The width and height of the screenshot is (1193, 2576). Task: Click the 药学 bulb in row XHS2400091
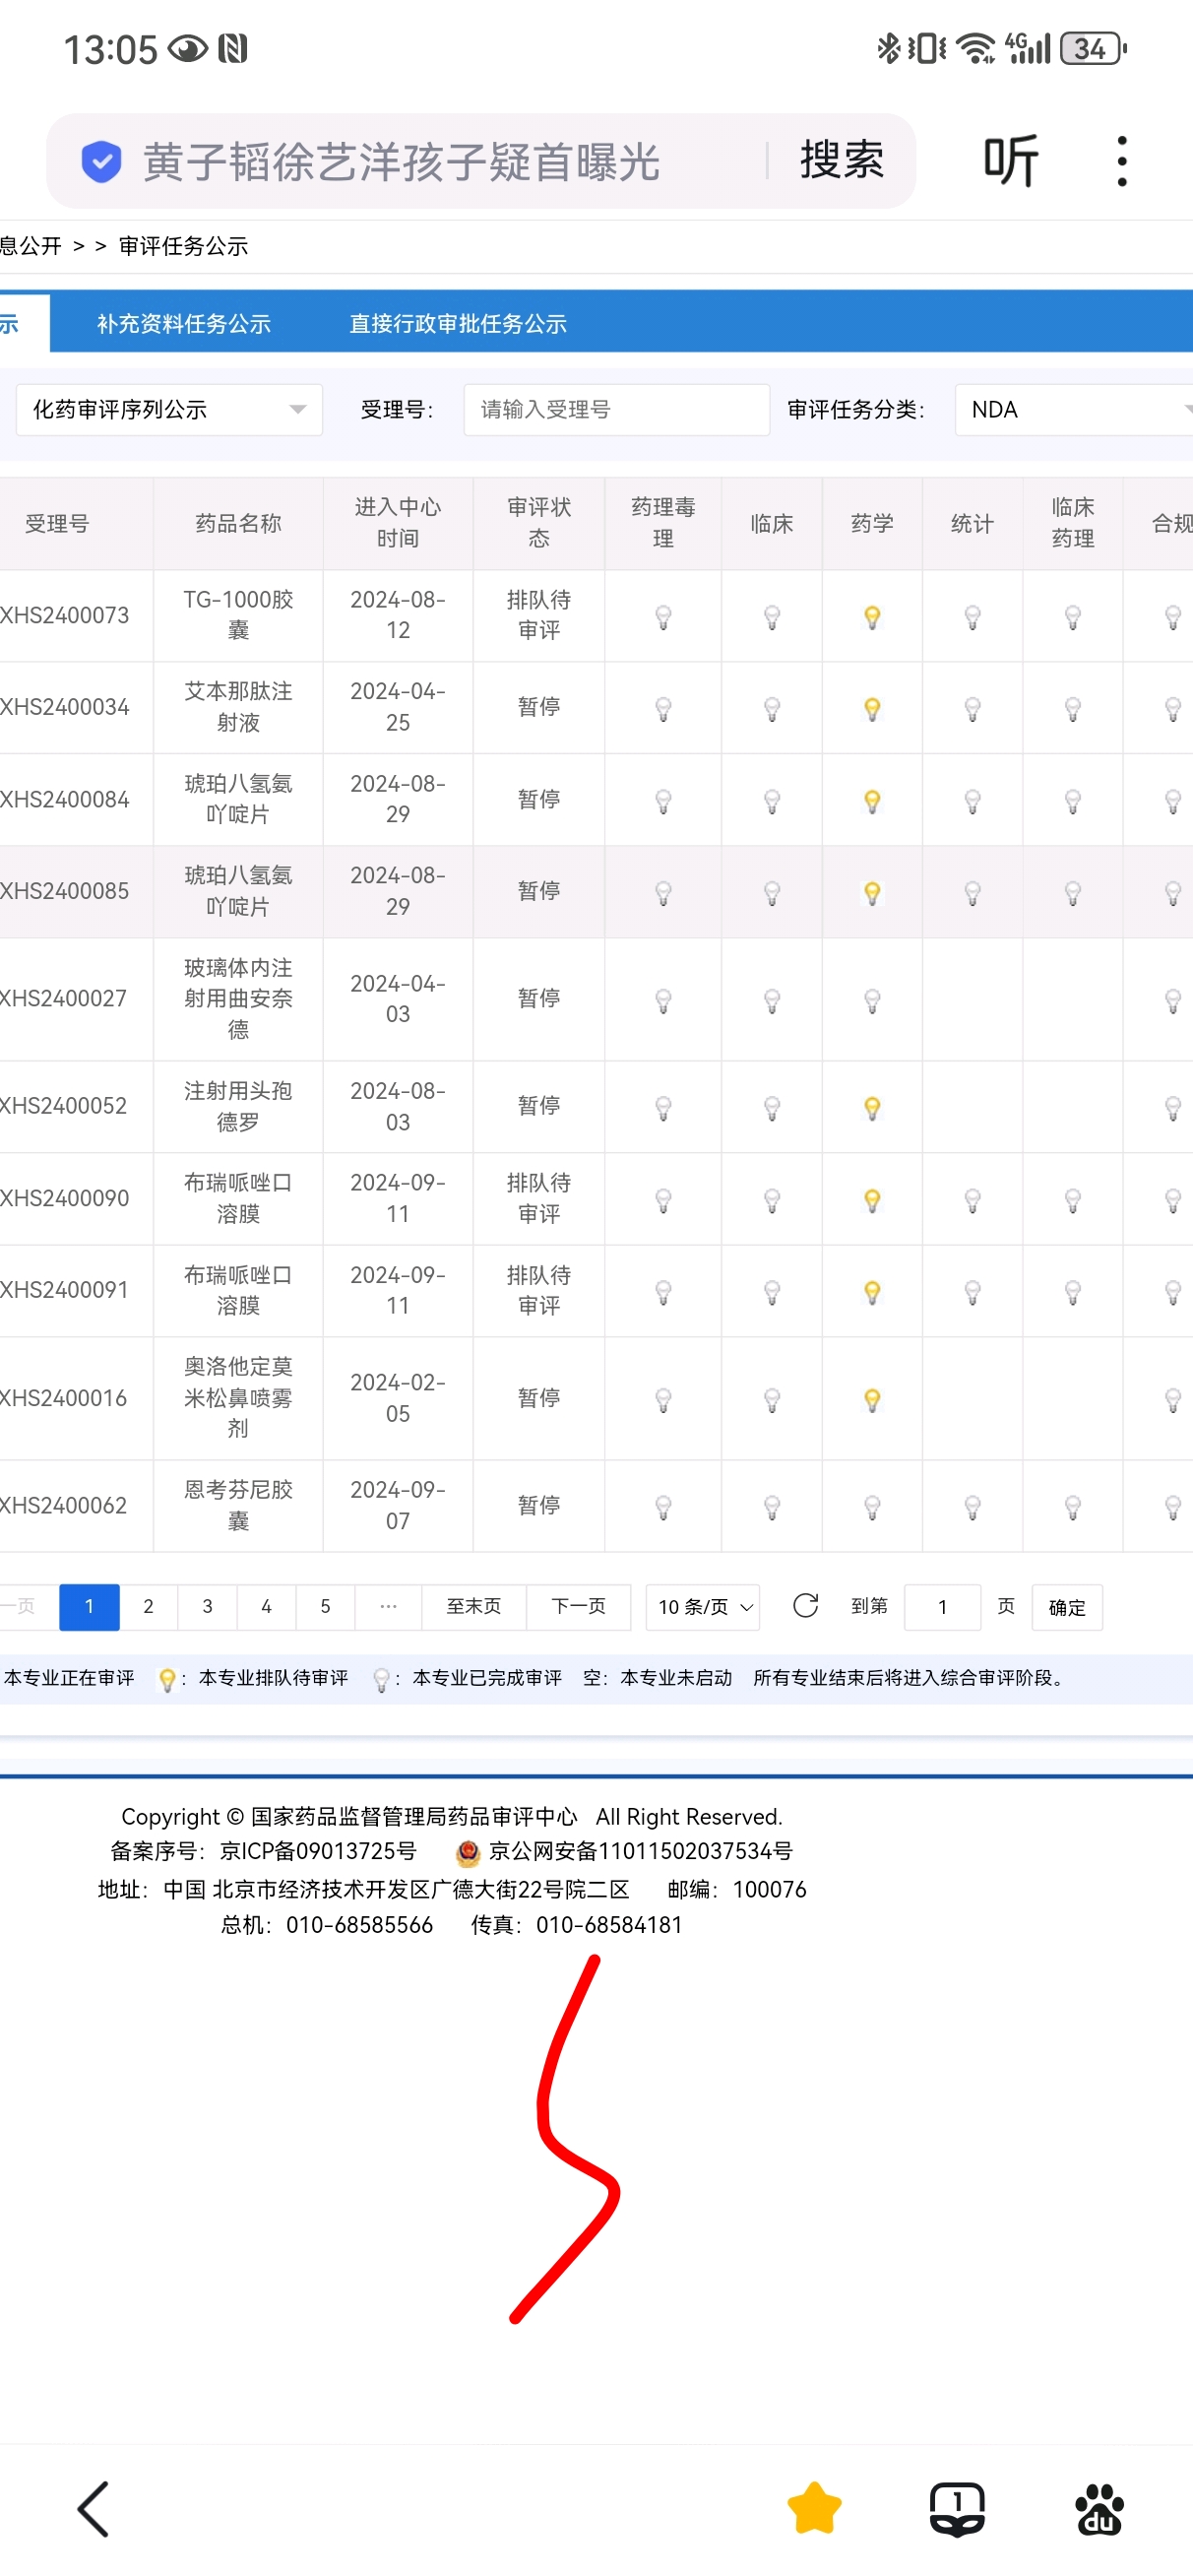coord(872,1292)
